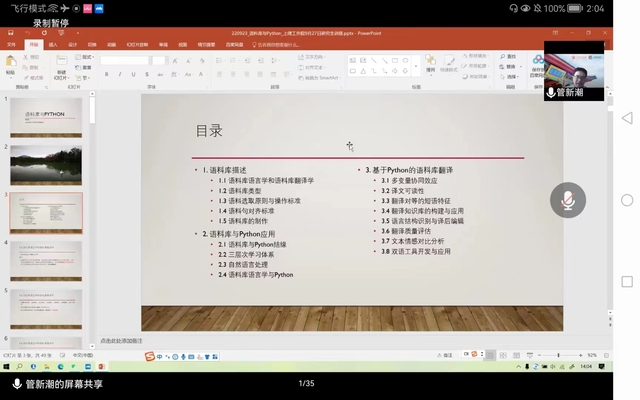The image size is (640, 400).
Task: Adjust the zoom slider in status bar
Action: coord(560,354)
